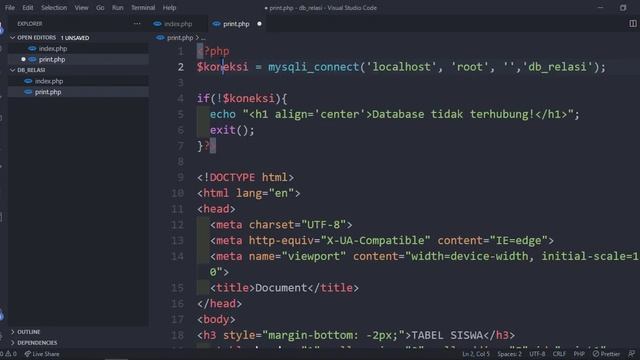Open the View menu
Viewport: 640px width, 360px height.
coord(81,8)
